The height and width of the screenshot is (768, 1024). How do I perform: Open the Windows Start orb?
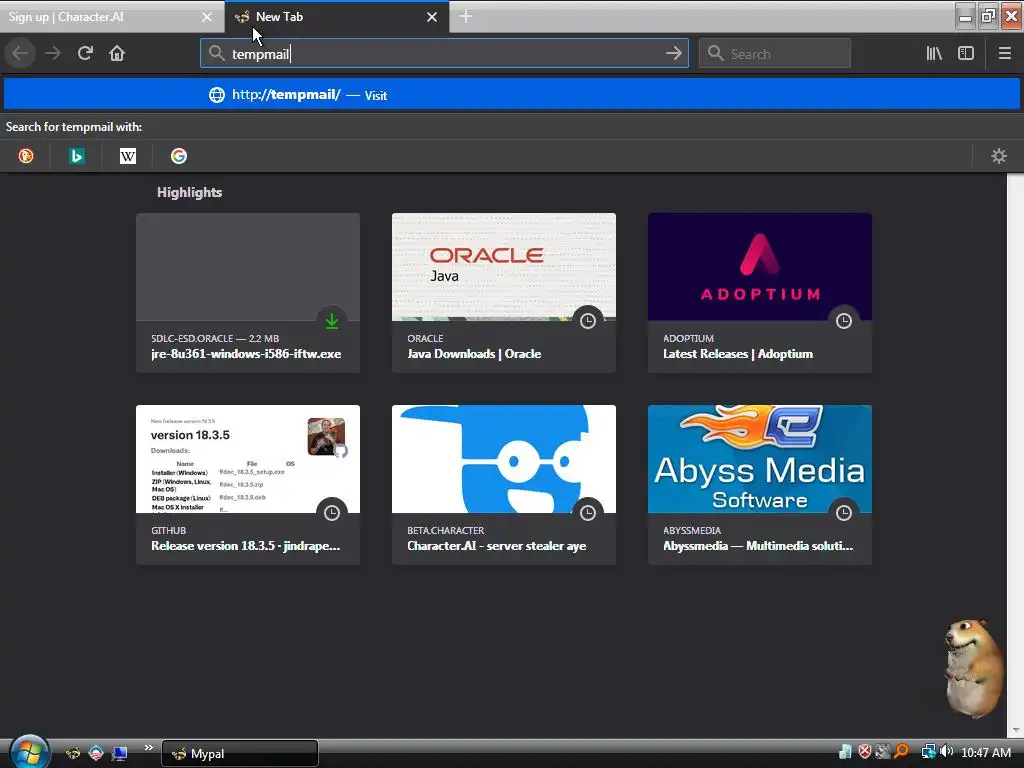click(x=29, y=752)
